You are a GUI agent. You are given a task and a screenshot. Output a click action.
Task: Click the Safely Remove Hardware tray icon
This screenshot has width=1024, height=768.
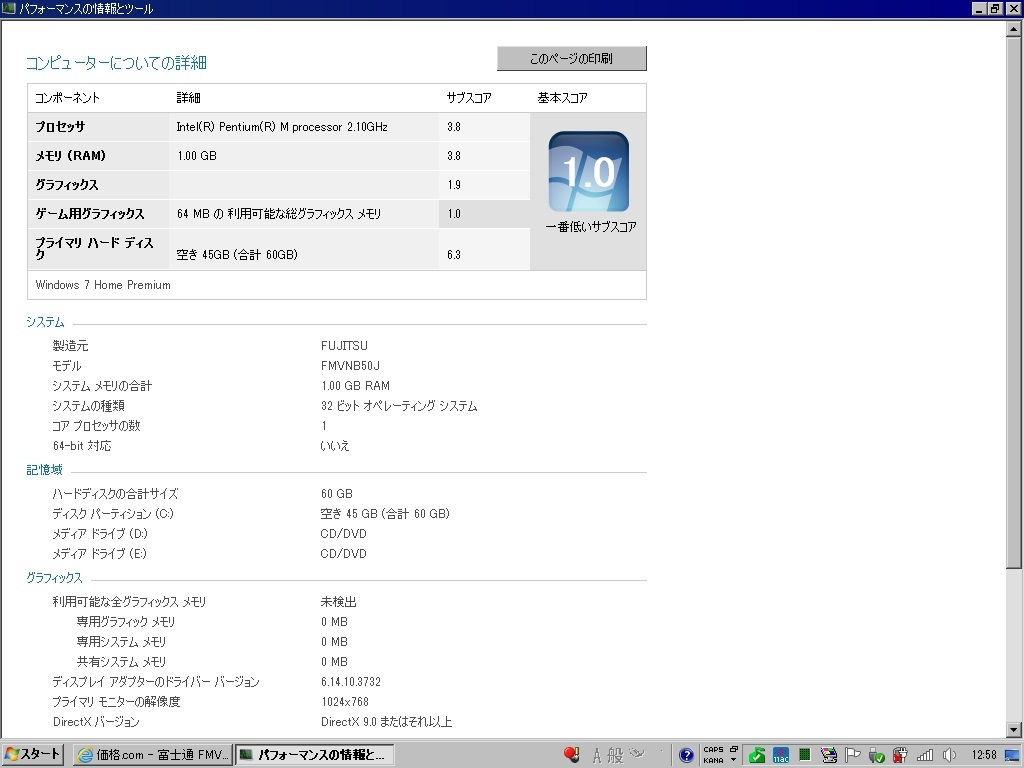pos(876,756)
